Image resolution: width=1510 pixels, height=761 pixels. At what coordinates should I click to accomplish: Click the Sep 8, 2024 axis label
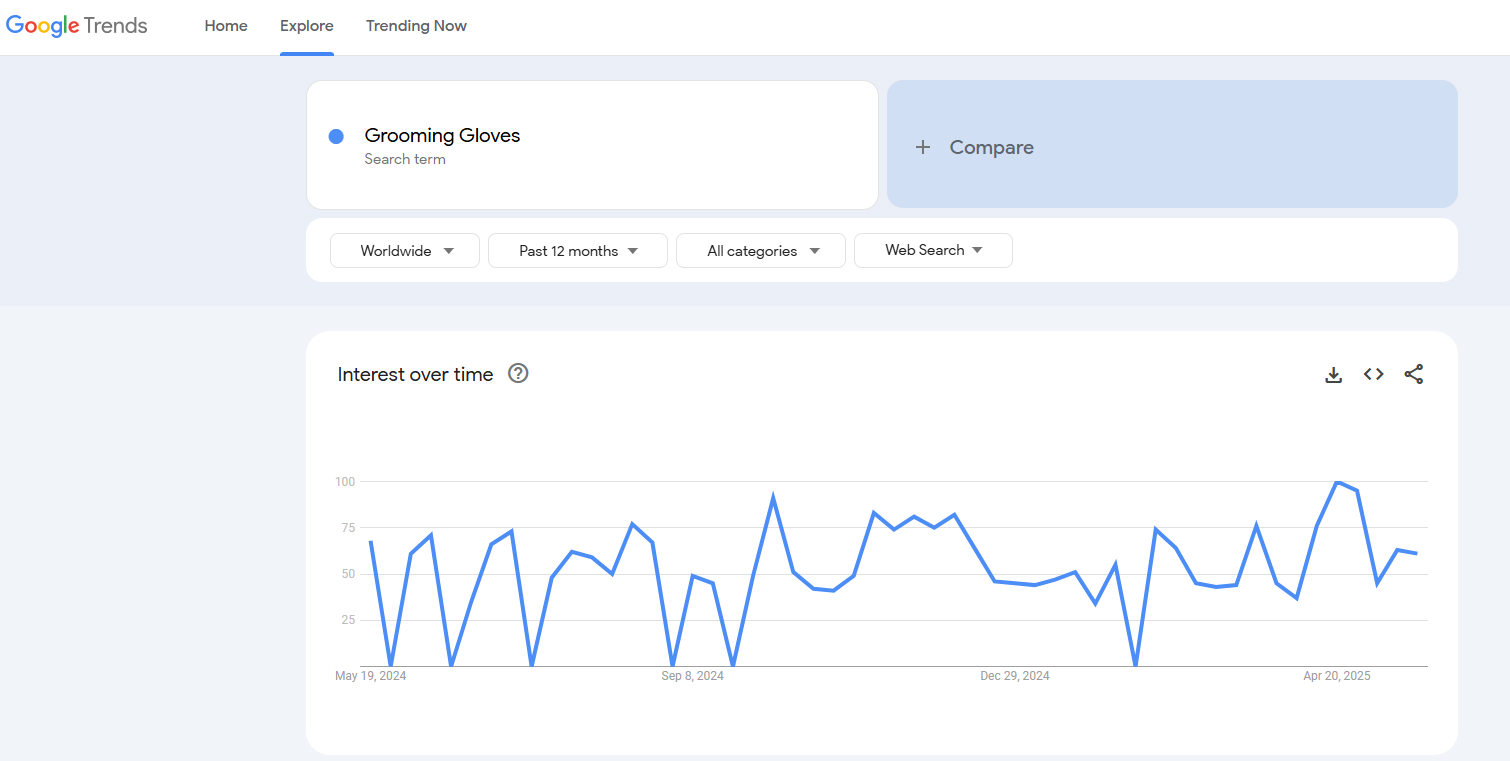692,676
